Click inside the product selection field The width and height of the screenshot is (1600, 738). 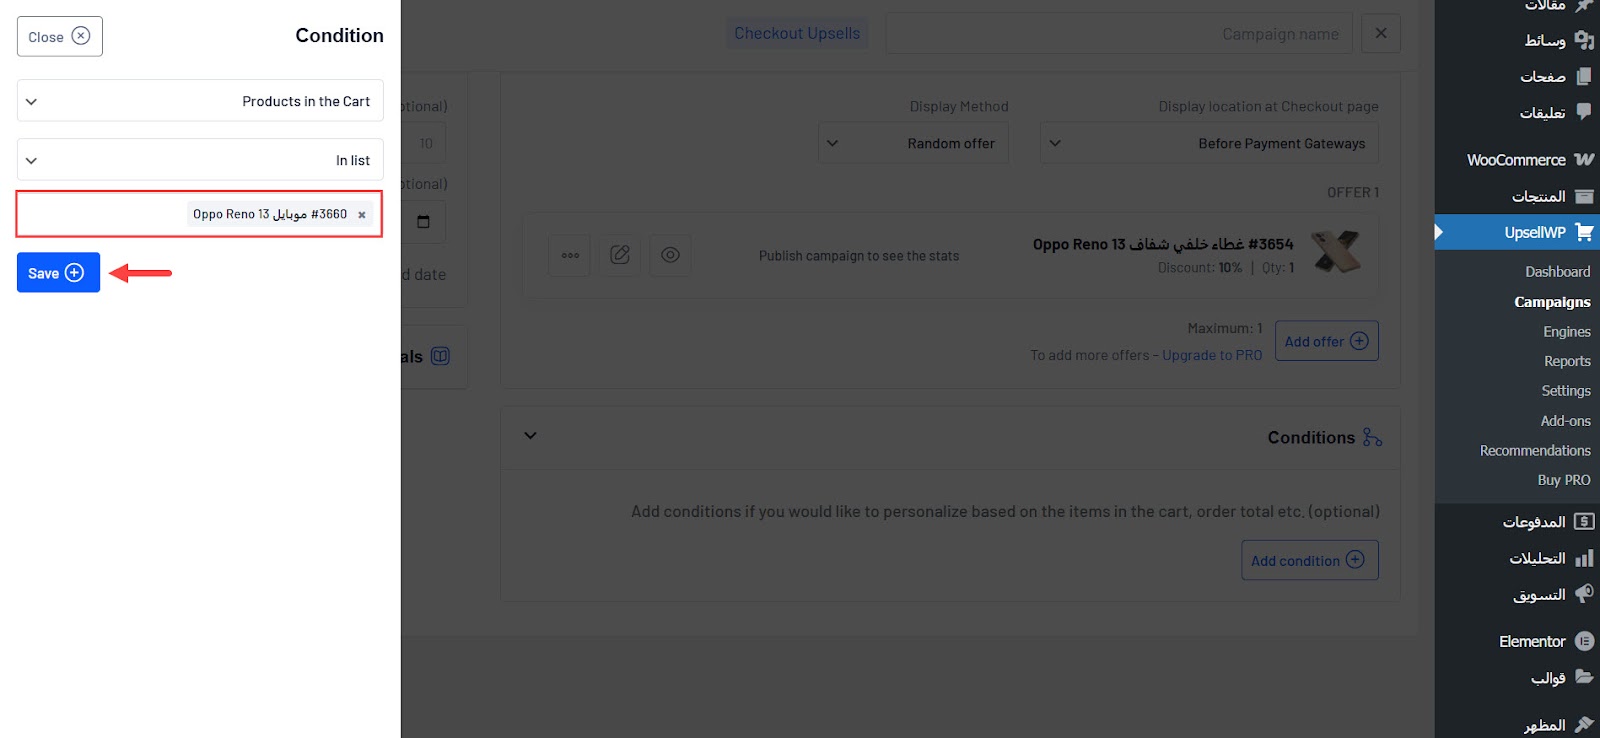pos(100,214)
